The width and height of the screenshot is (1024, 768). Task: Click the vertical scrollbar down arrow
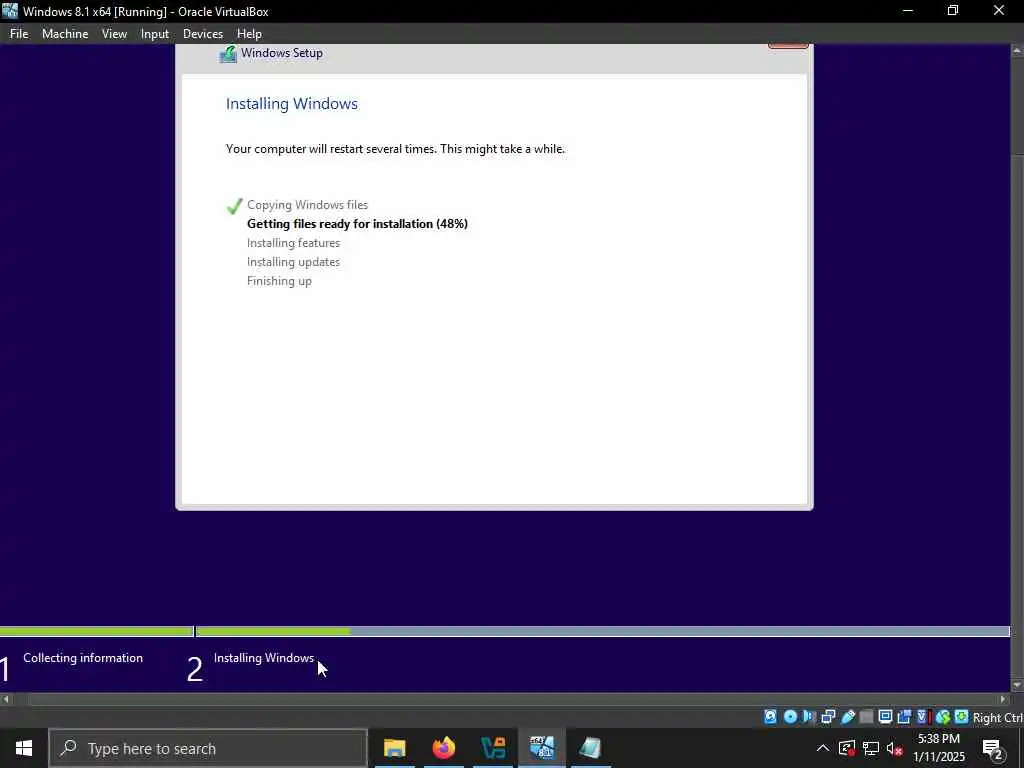pos(1017,685)
